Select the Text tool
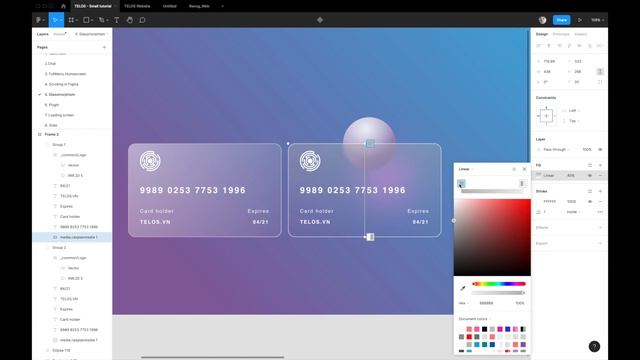The height and width of the screenshot is (360, 640). 117,20
